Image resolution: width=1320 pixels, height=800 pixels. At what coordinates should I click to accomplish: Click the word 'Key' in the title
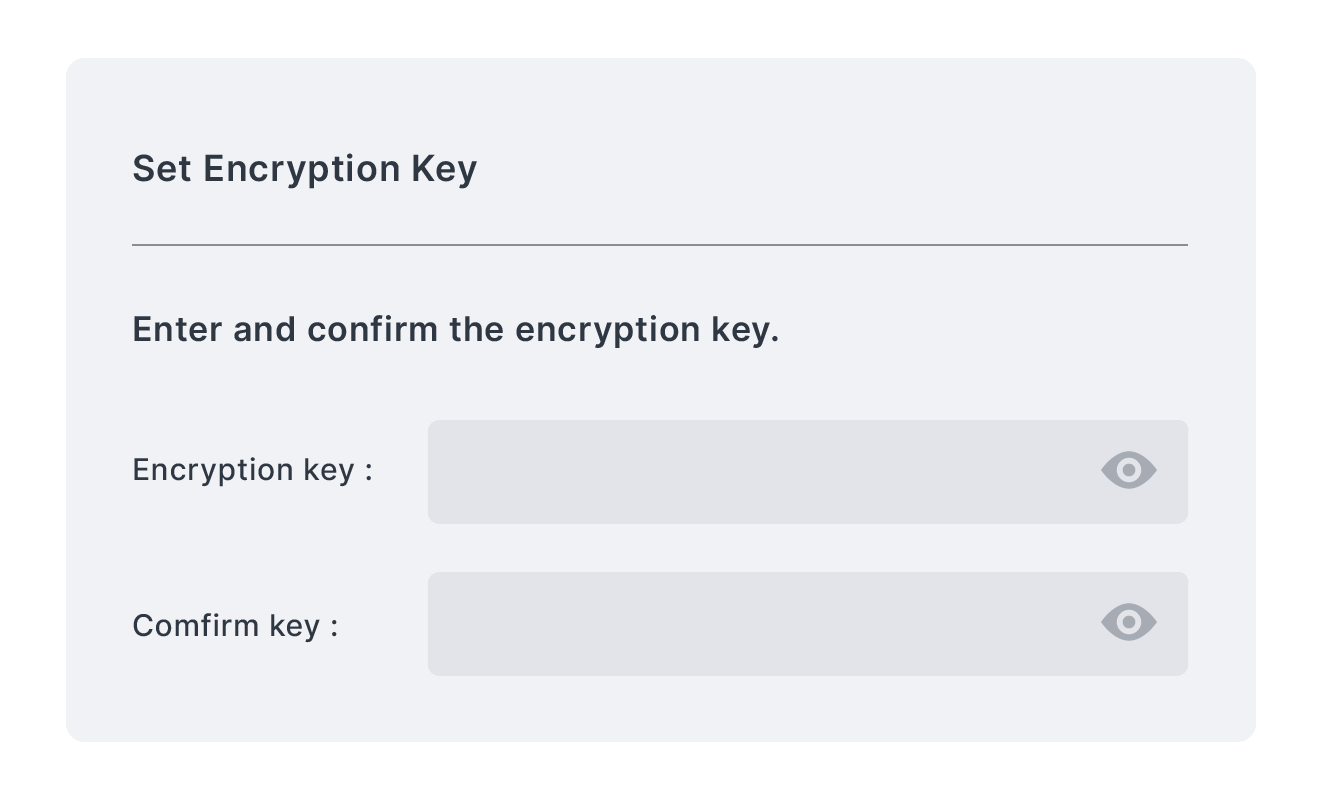(x=444, y=169)
